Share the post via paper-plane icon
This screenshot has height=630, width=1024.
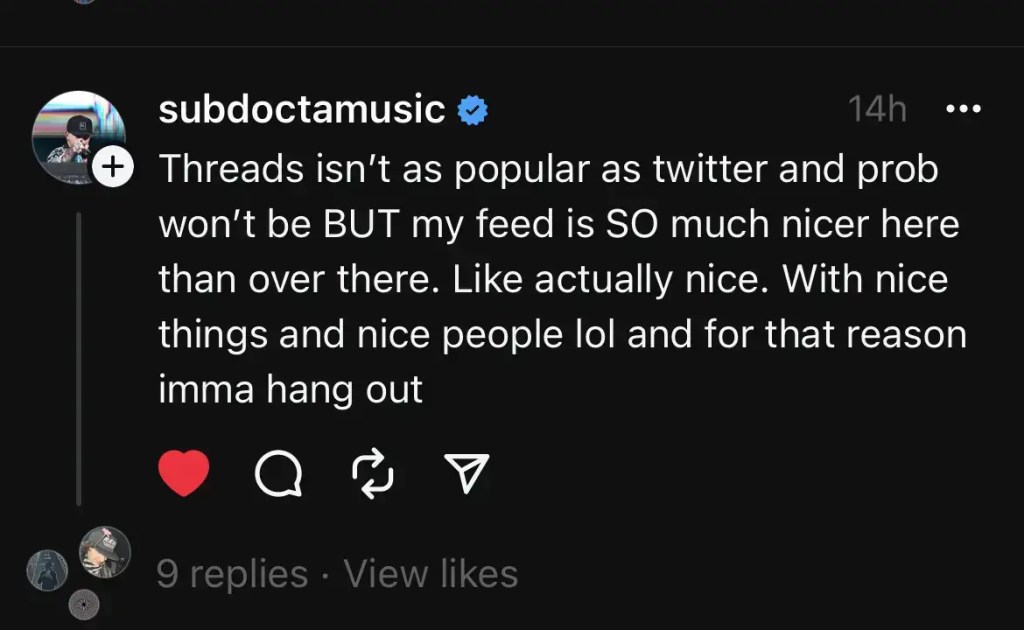466,473
